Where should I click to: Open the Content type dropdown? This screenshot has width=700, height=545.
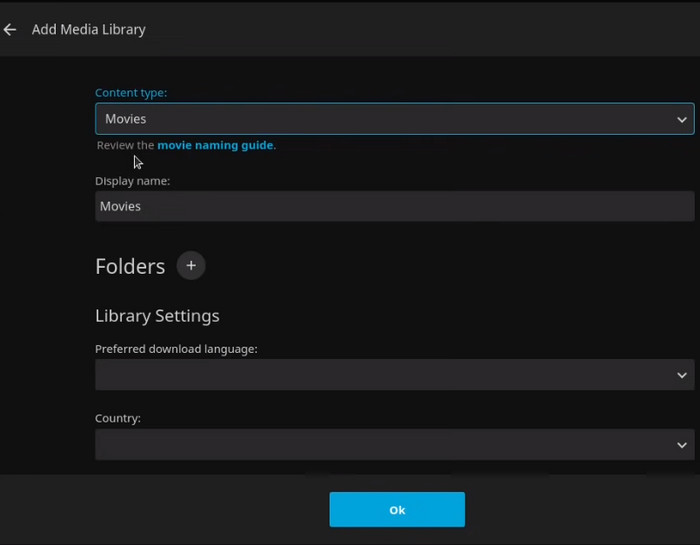click(395, 119)
